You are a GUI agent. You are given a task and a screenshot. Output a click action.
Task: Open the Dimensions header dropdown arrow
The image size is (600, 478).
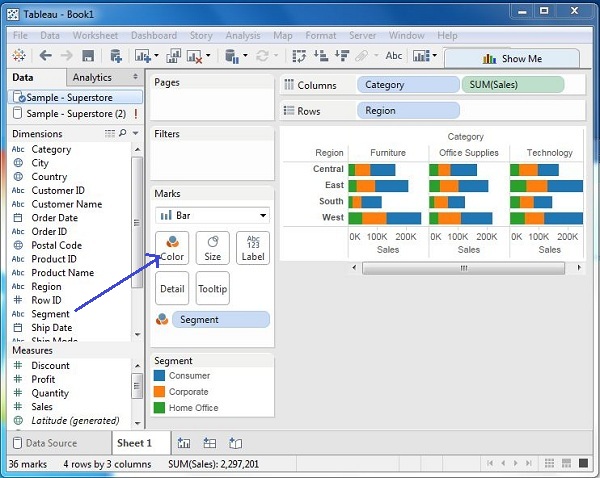(x=135, y=133)
